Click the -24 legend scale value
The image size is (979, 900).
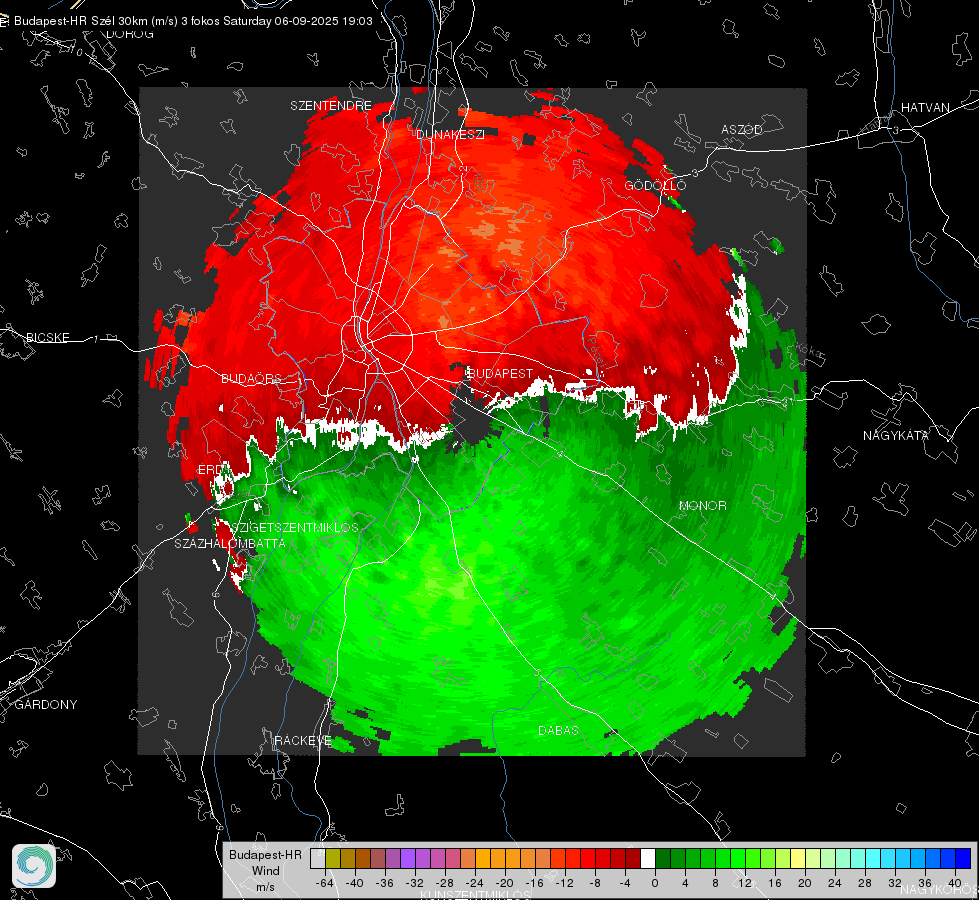tap(474, 883)
